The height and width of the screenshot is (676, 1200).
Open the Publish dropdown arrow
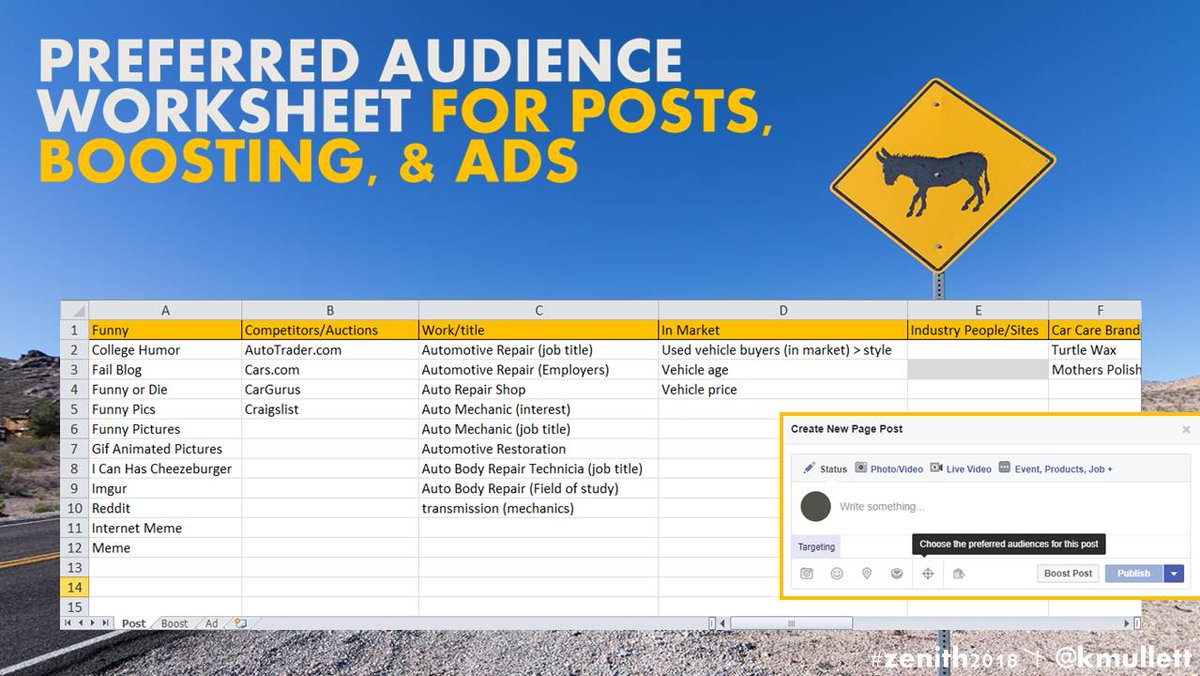pyautogui.click(x=1174, y=573)
